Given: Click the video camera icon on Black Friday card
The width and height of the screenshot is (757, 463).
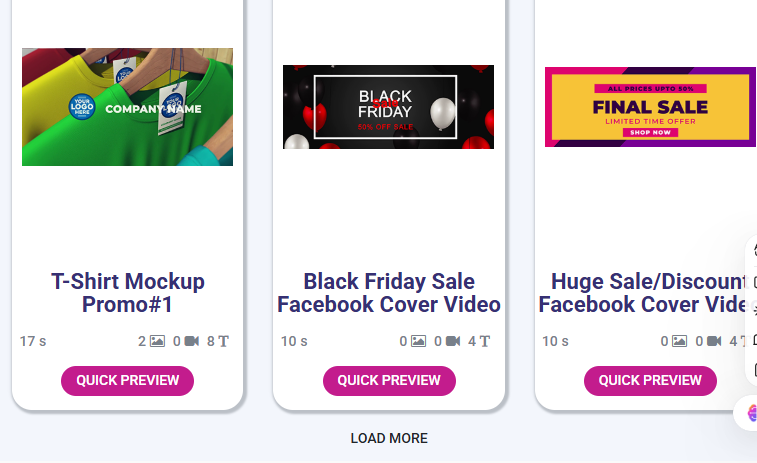Looking at the screenshot, I should point(452,341).
